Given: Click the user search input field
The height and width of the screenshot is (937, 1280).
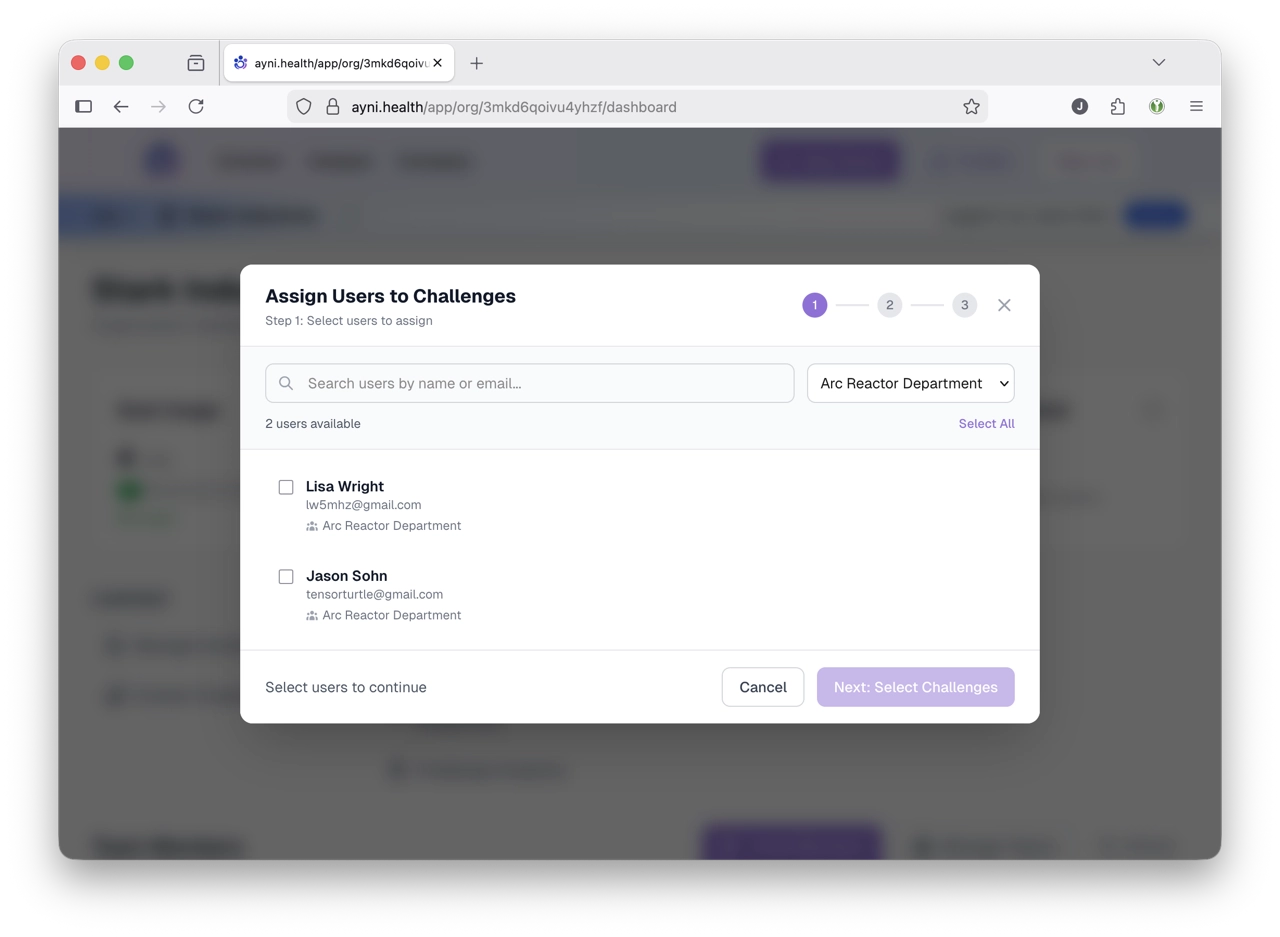Looking at the screenshot, I should click(x=529, y=383).
